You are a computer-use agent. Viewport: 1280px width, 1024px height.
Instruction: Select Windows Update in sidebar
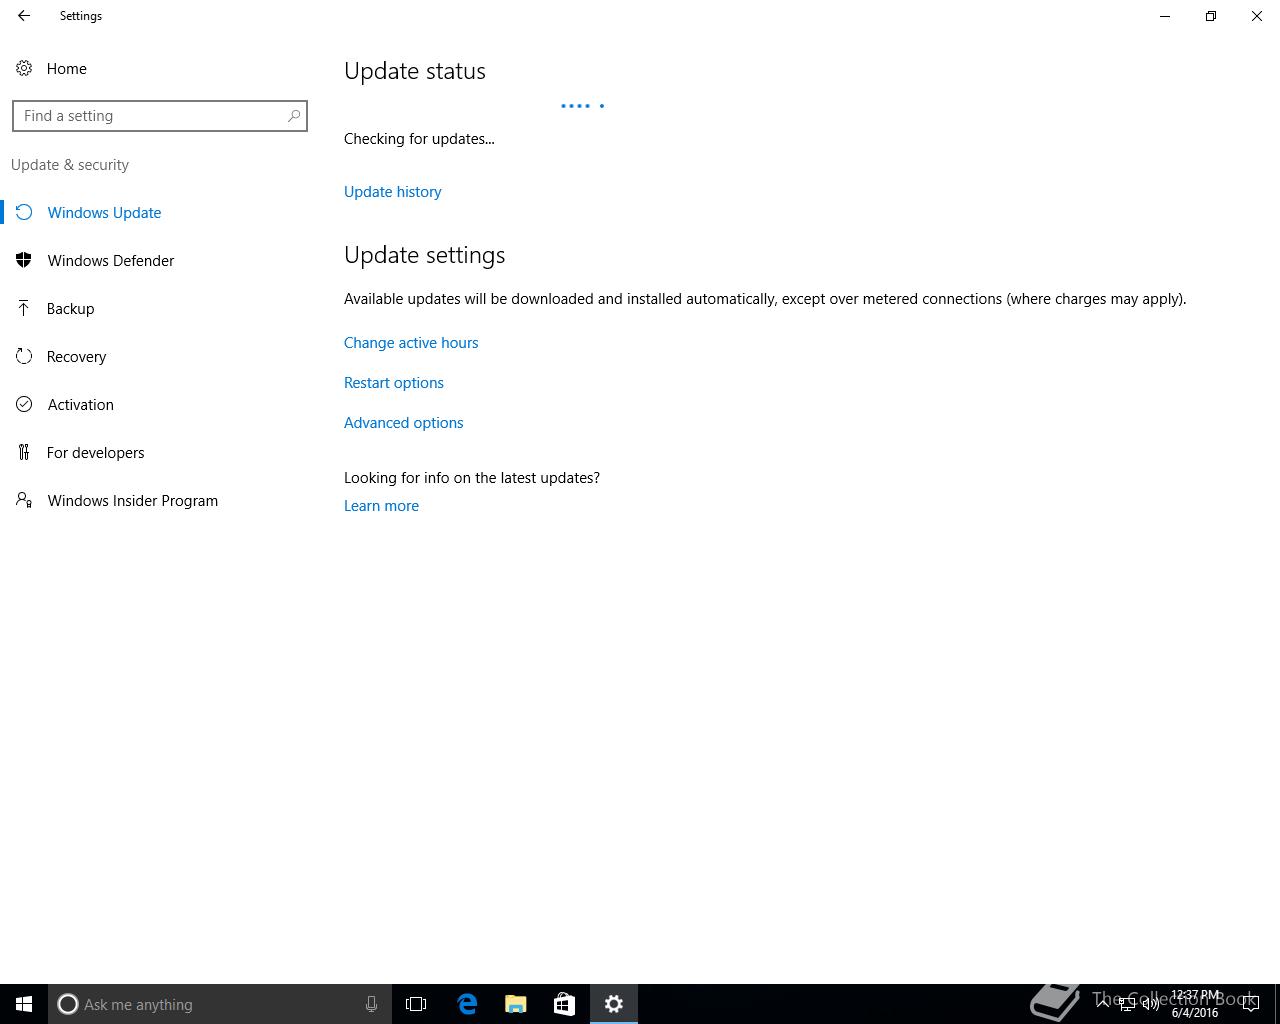click(104, 213)
